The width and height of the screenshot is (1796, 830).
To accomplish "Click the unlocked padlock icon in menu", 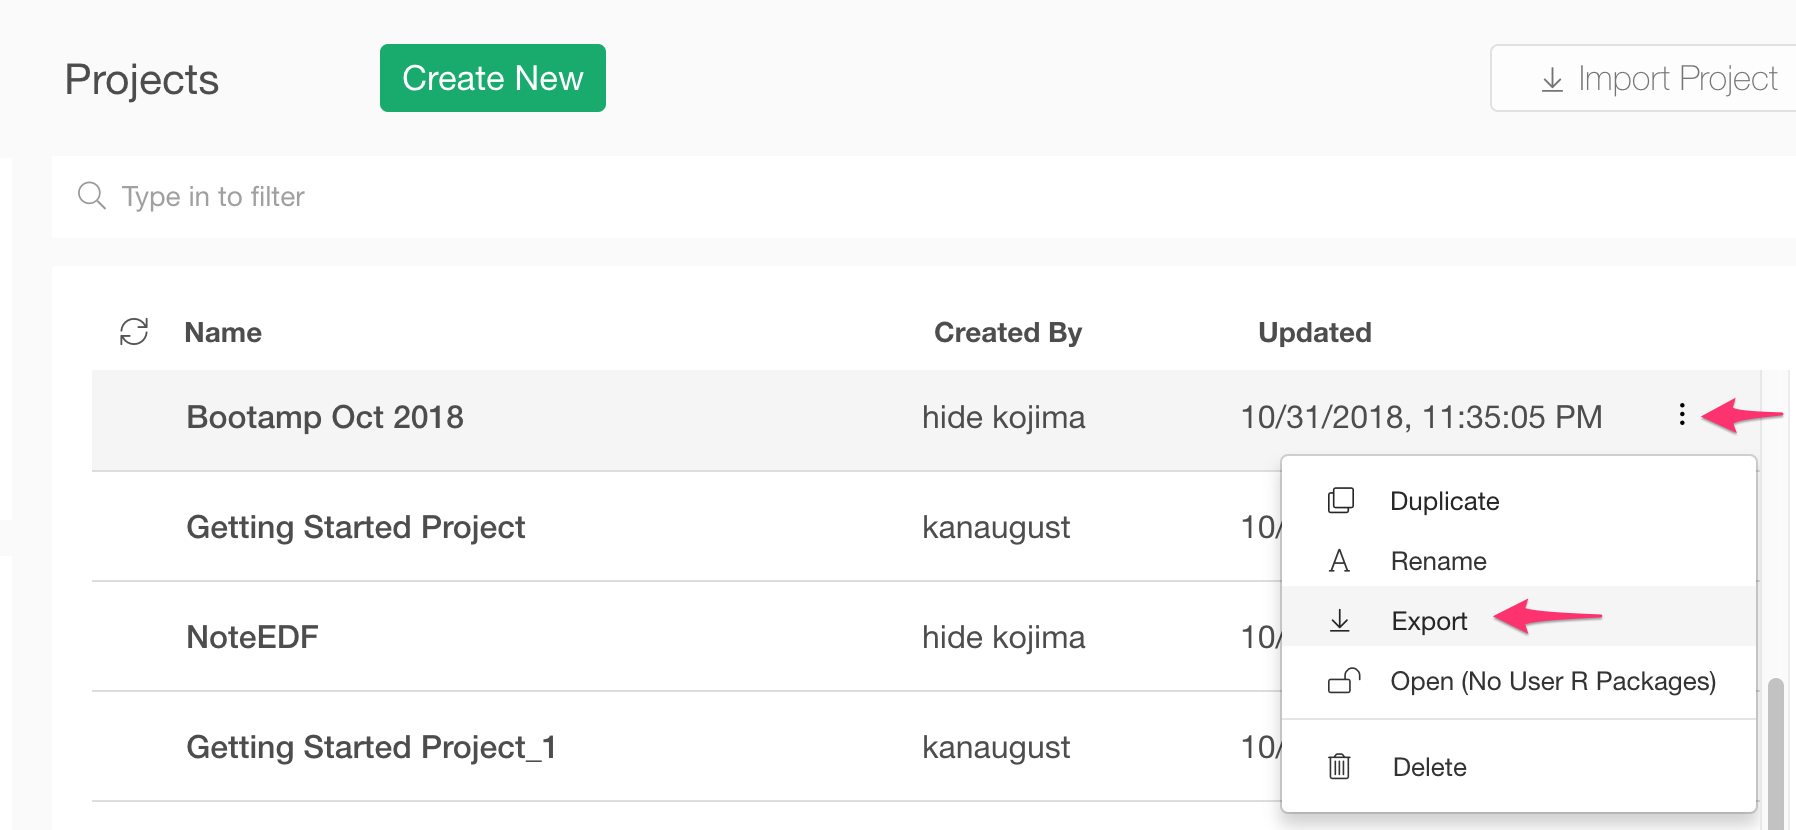I will (x=1343, y=681).
